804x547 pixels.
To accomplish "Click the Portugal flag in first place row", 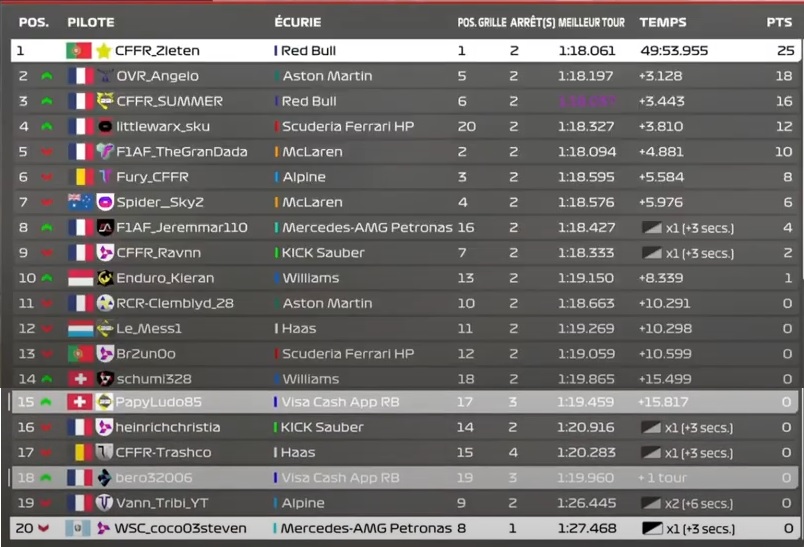I will [x=79, y=51].
